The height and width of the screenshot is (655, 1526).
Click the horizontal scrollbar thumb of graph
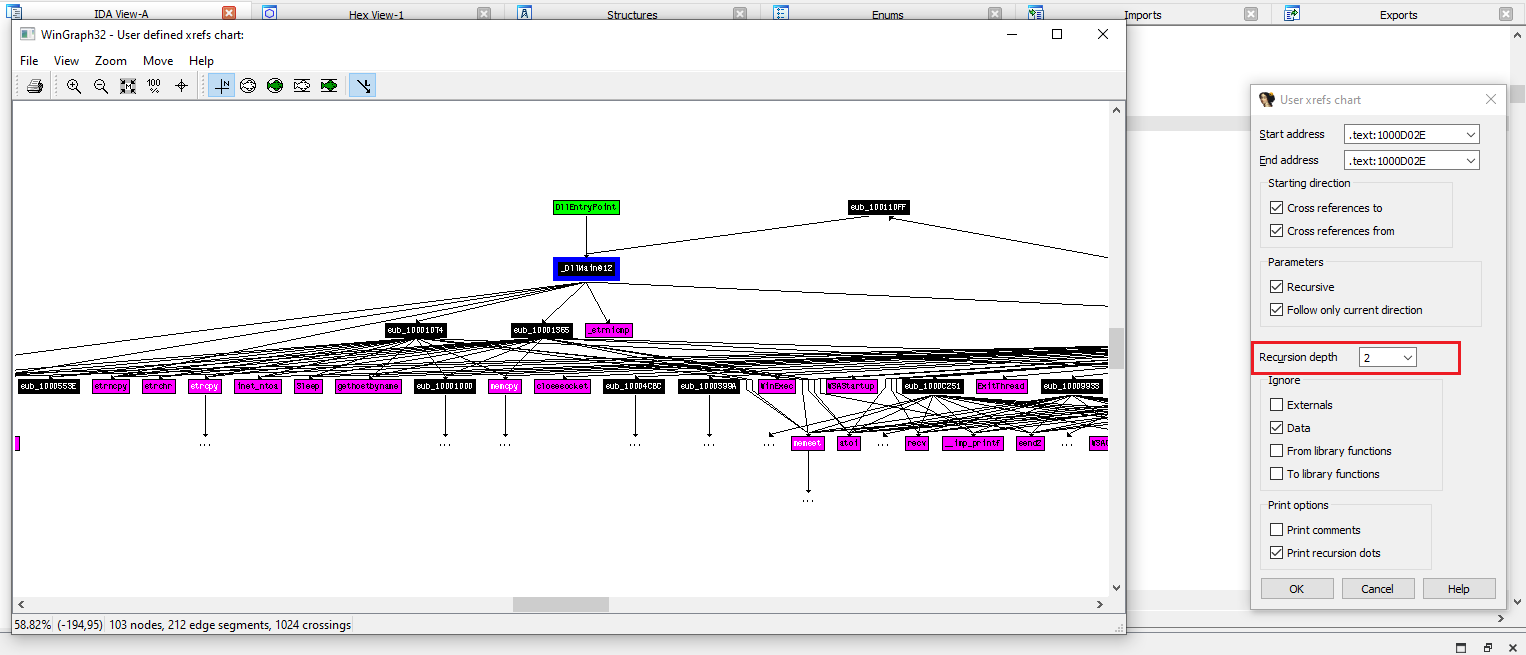pyautogui.click(x=560, y=605)
